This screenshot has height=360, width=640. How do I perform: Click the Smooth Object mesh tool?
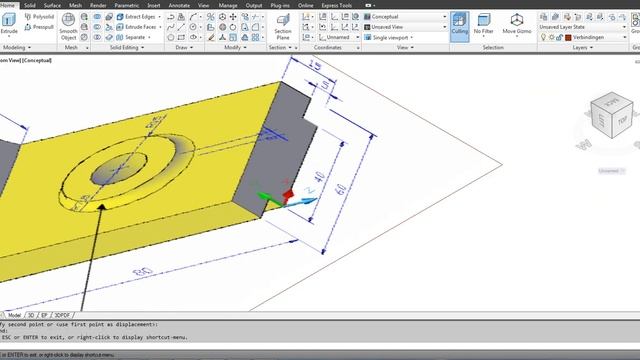68,27
